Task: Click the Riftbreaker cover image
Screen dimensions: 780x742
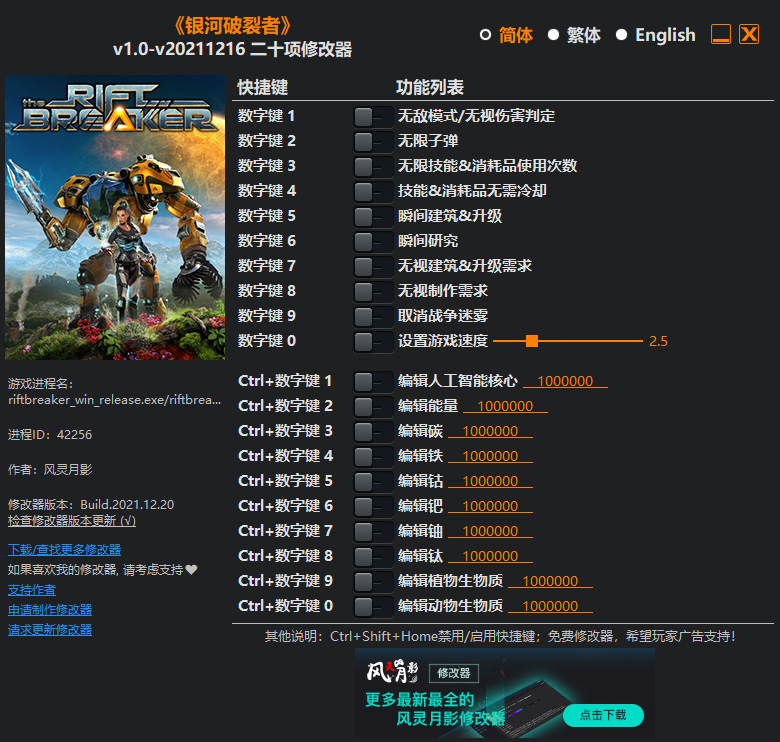Action: [115, 217]
